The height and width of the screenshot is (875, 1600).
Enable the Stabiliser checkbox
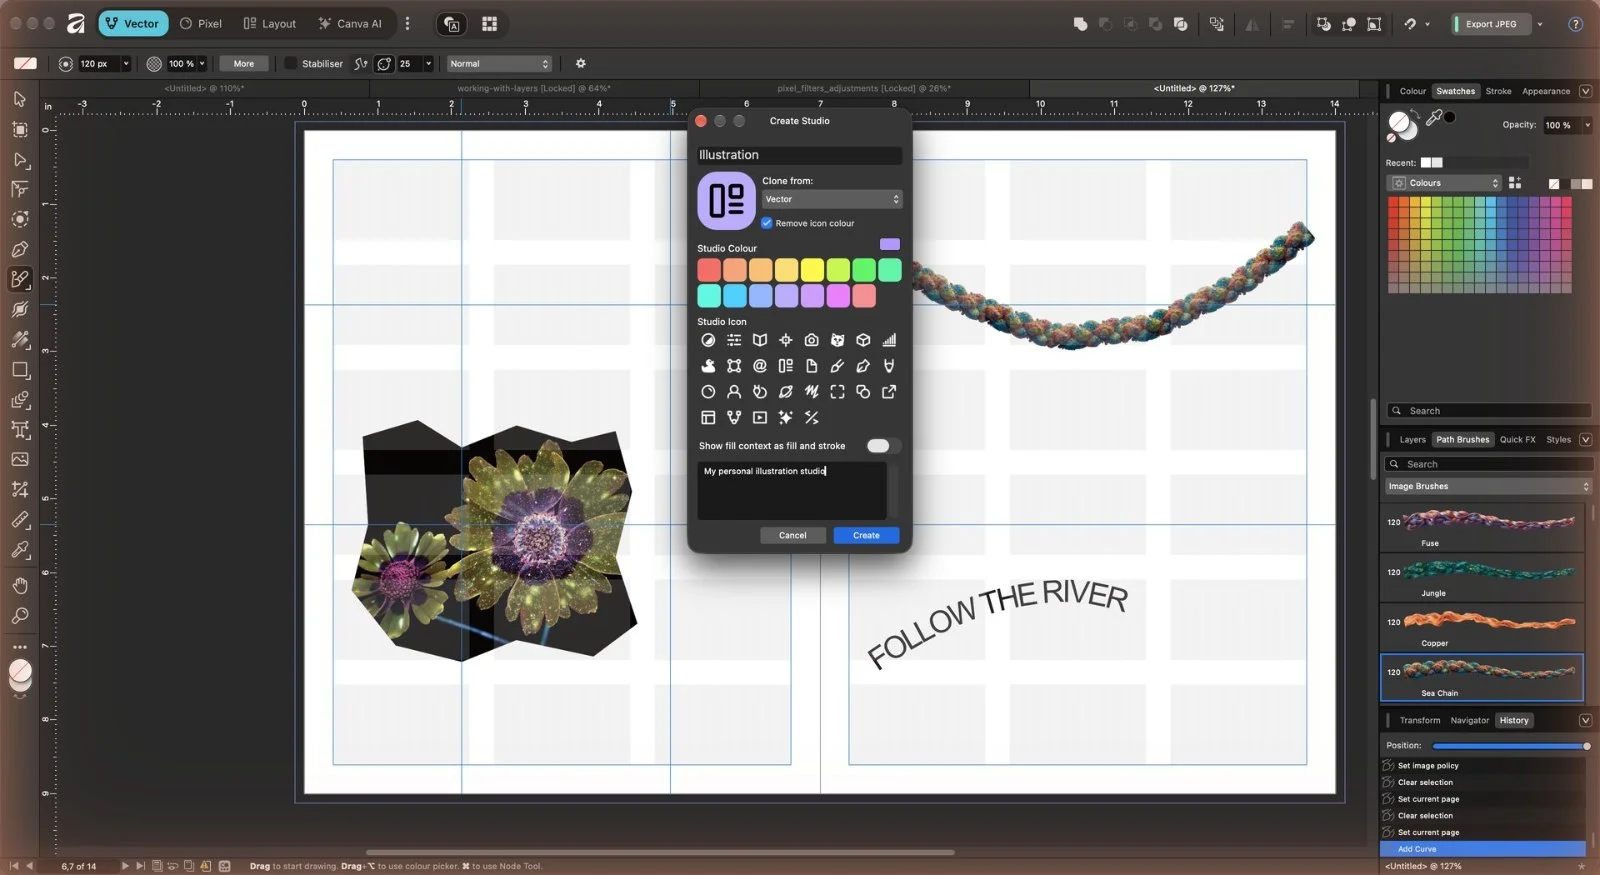pos(291,64)
